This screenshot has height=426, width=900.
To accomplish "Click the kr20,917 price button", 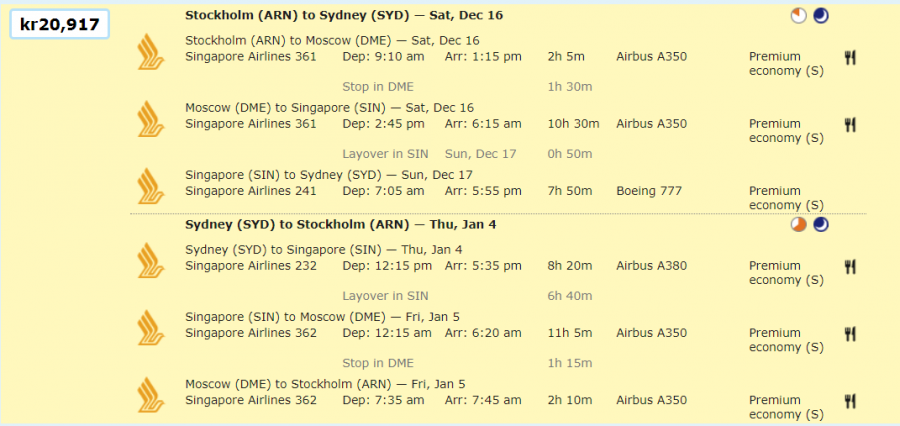I will pos(60,24).
